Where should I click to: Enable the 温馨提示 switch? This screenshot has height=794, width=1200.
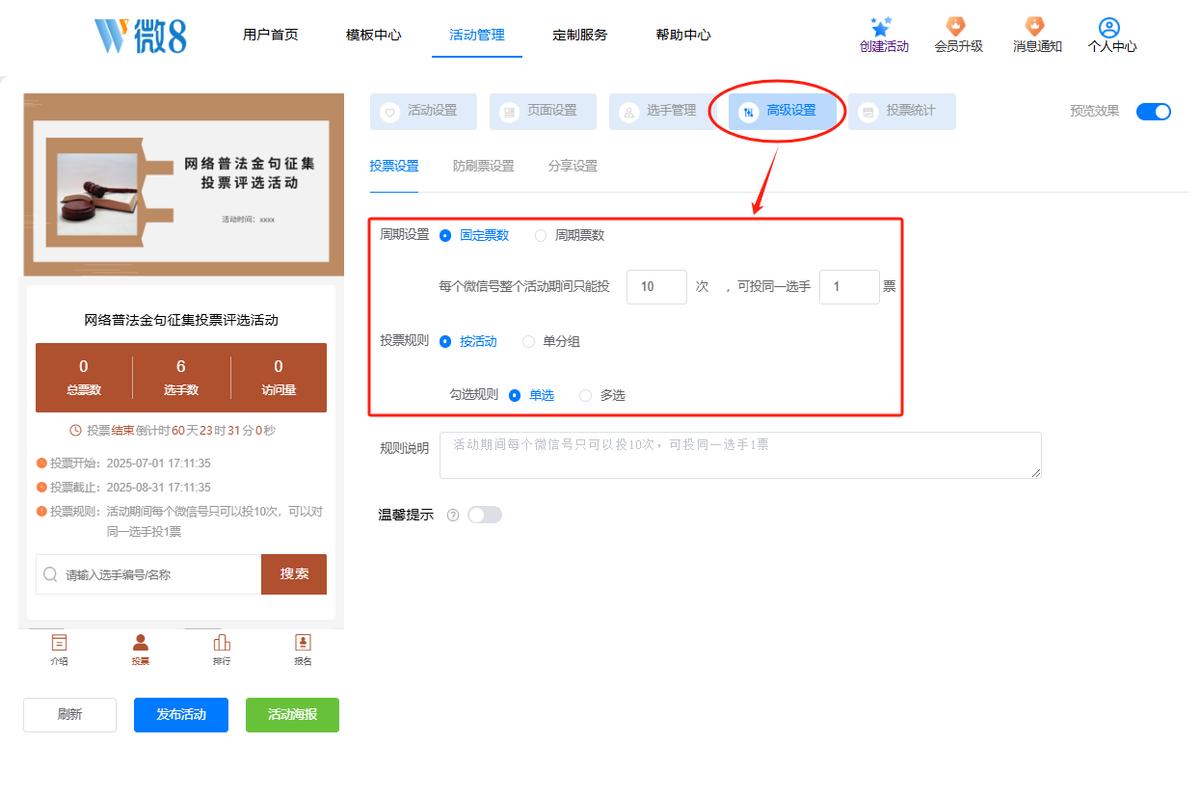tap(484, 515)
